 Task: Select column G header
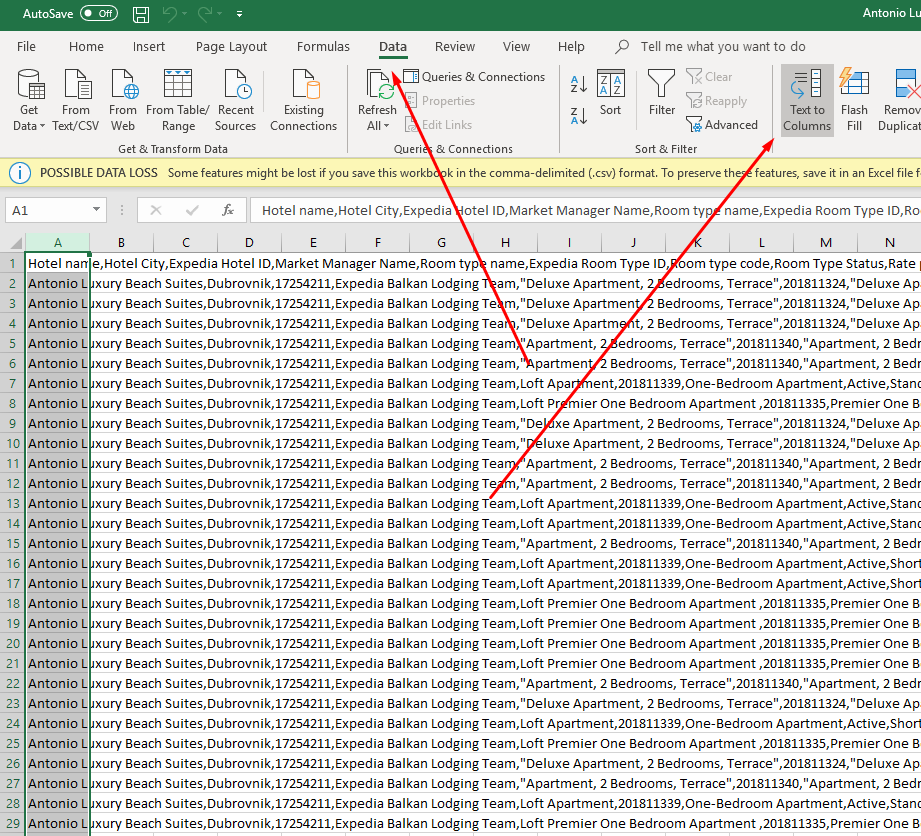pos(442,243)
